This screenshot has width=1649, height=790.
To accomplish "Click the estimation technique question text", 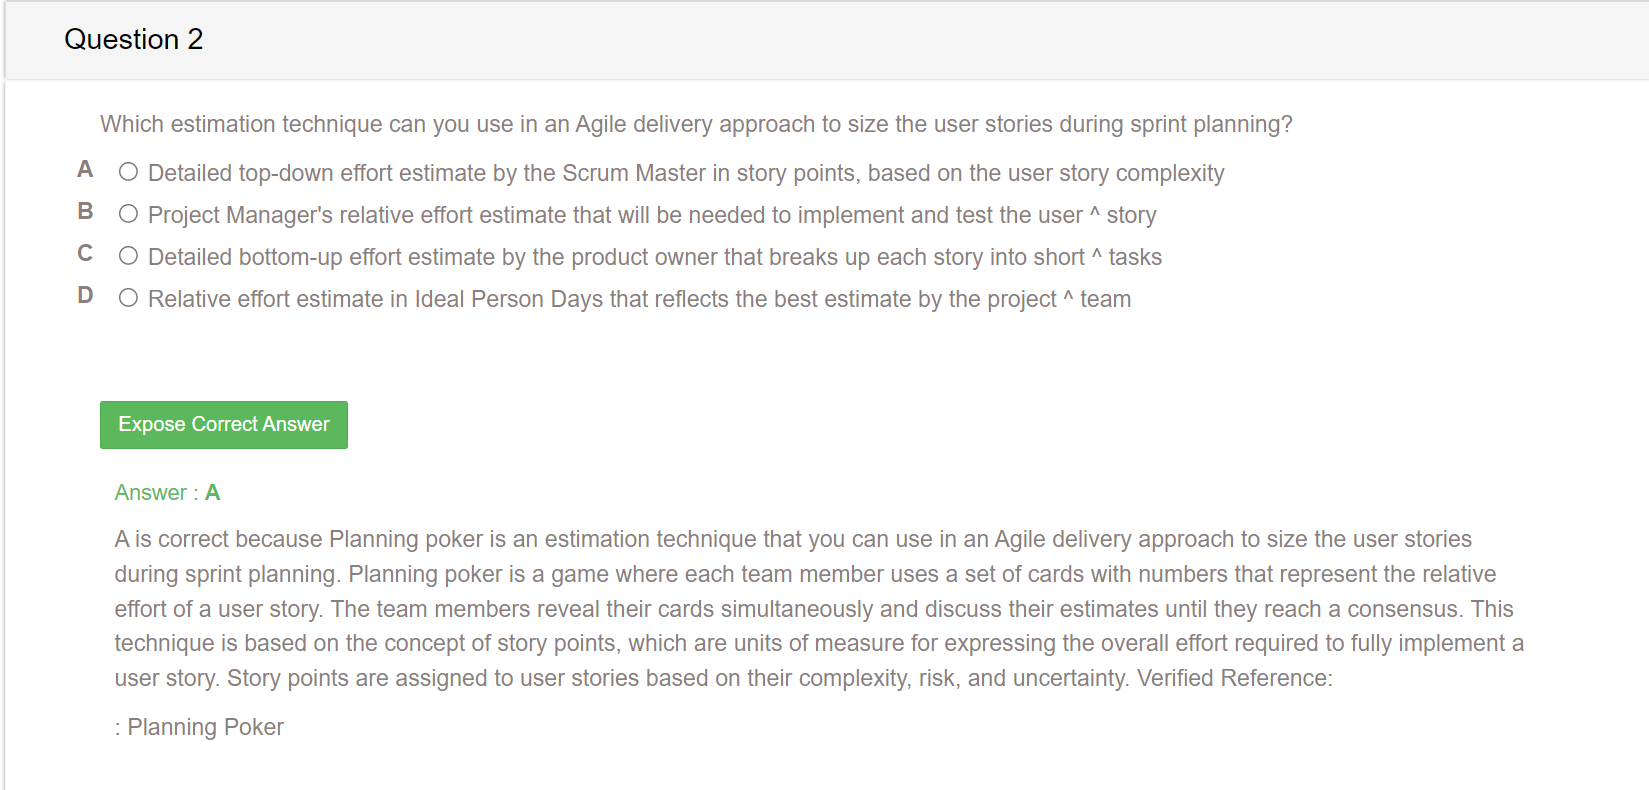I will click(696, 124).
